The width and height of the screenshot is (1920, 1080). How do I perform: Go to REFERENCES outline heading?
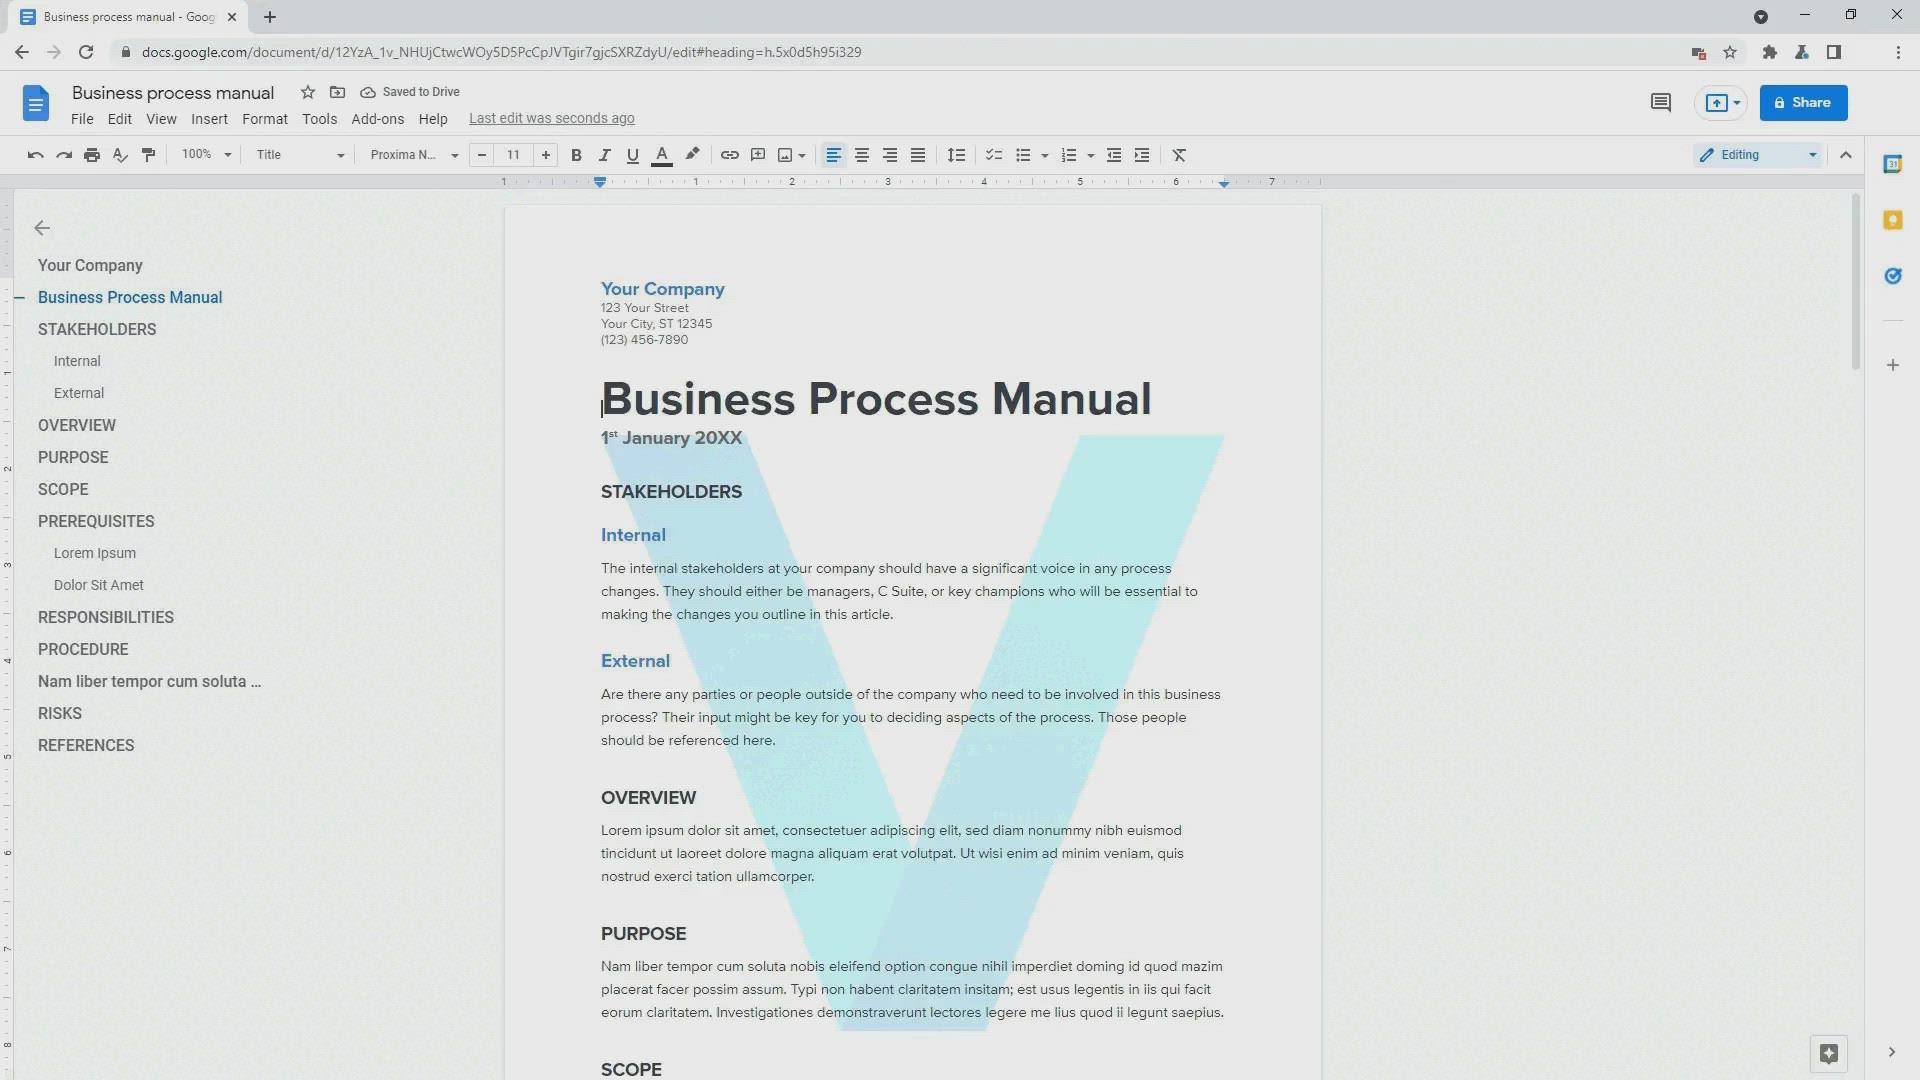pyautogui.click(x=86, y=746)
